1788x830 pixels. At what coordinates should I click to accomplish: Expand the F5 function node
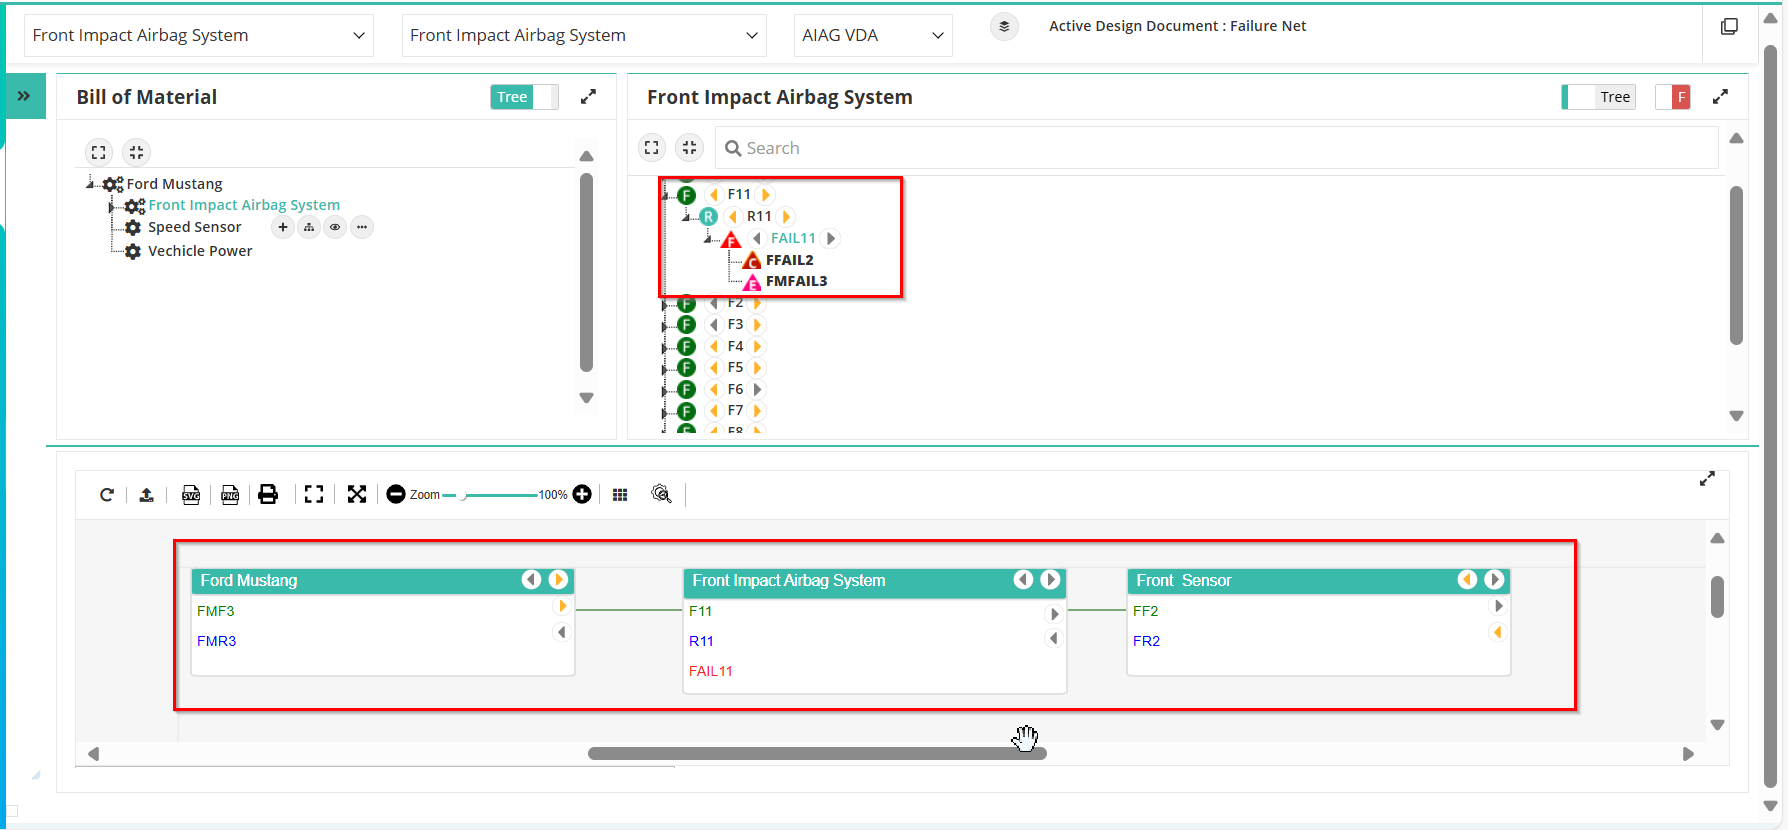pyautogui.click(x=665, y=368)
